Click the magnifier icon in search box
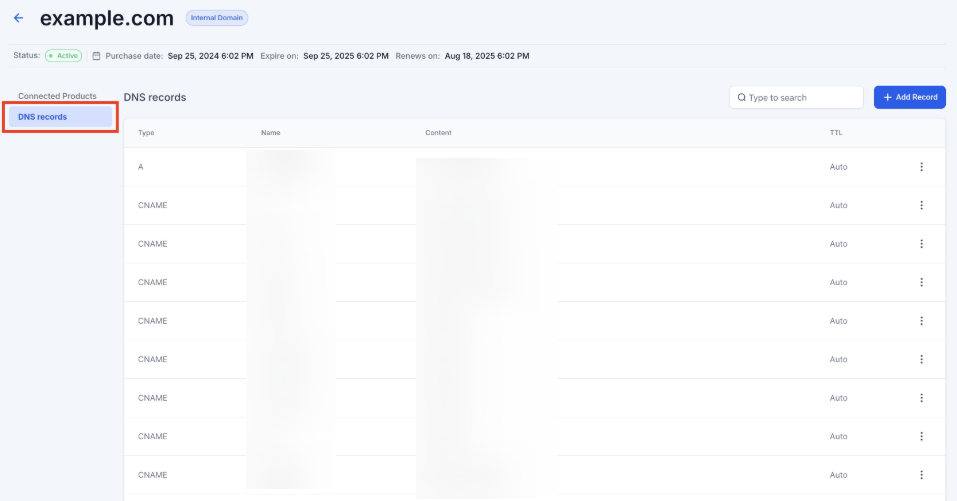Viewport: 957px width, 501px height. 741,97
